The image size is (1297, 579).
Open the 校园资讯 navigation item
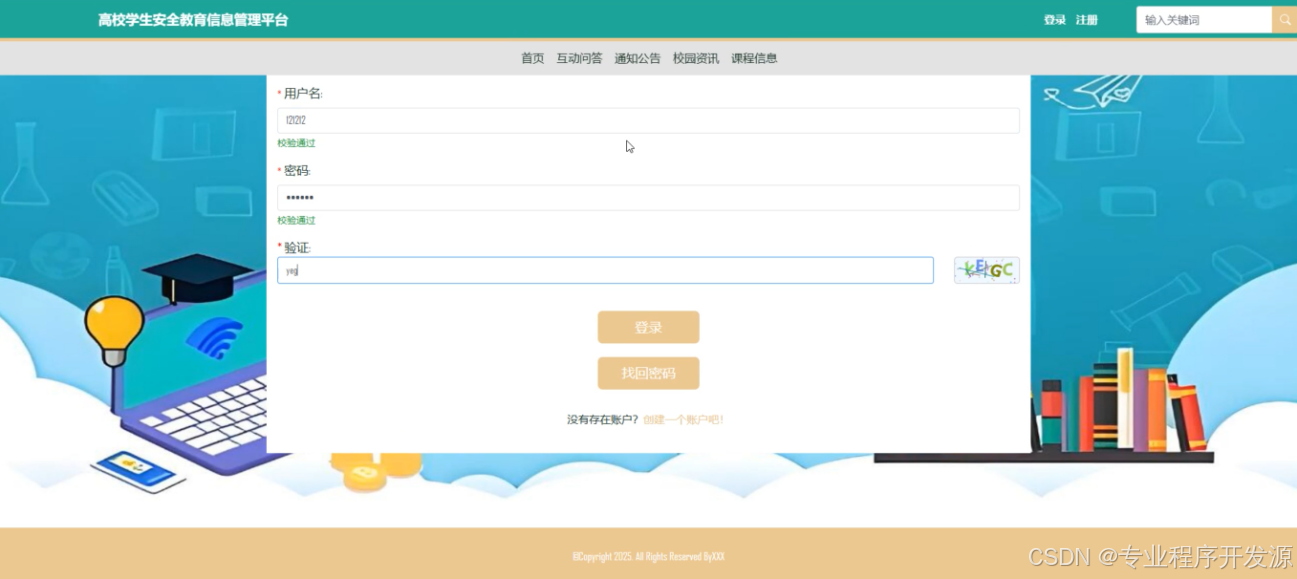(x=695, y=58)
